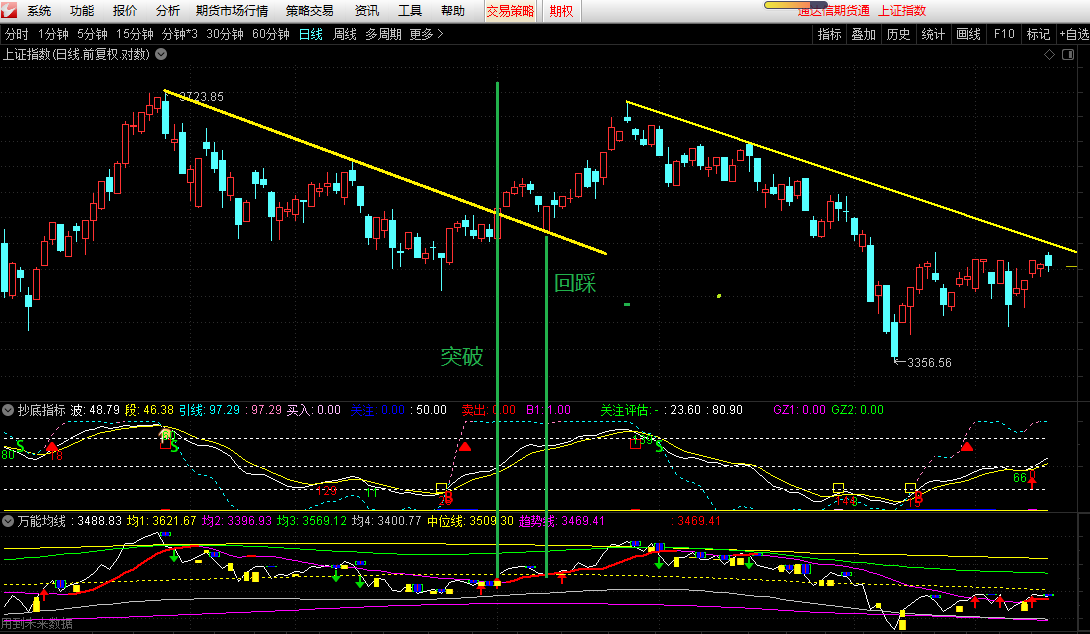
Task: Select the 日线 daily period tab
Action: tap(311, 34)
